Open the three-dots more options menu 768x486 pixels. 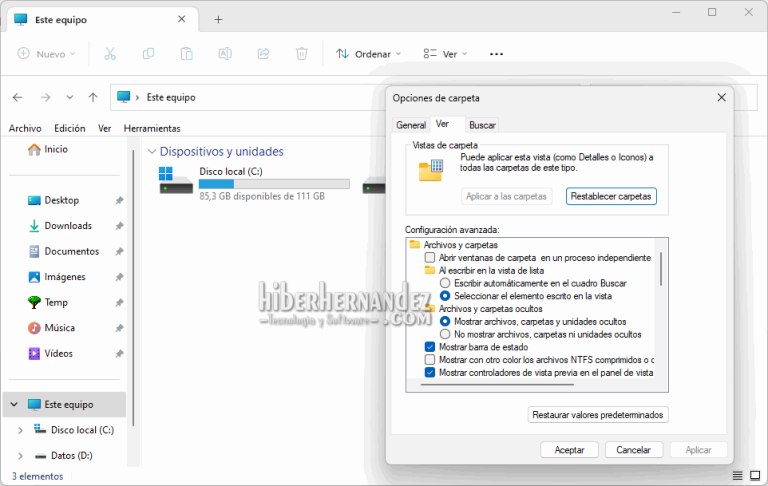[496, 54]
